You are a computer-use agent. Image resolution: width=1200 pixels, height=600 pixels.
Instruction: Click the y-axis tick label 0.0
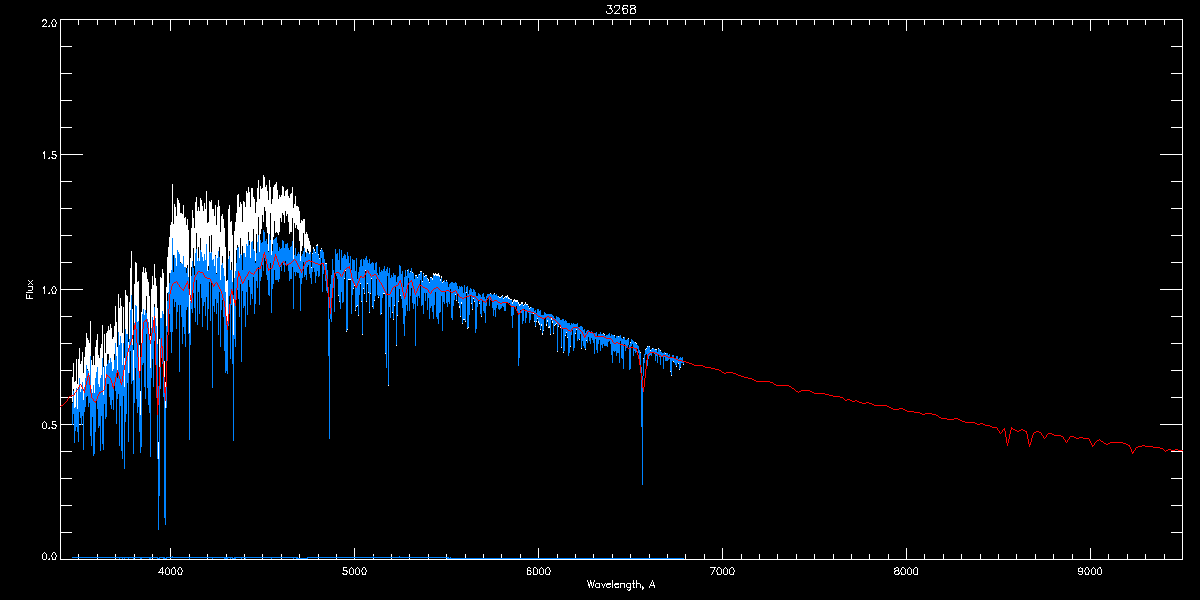tap(48, 557)
